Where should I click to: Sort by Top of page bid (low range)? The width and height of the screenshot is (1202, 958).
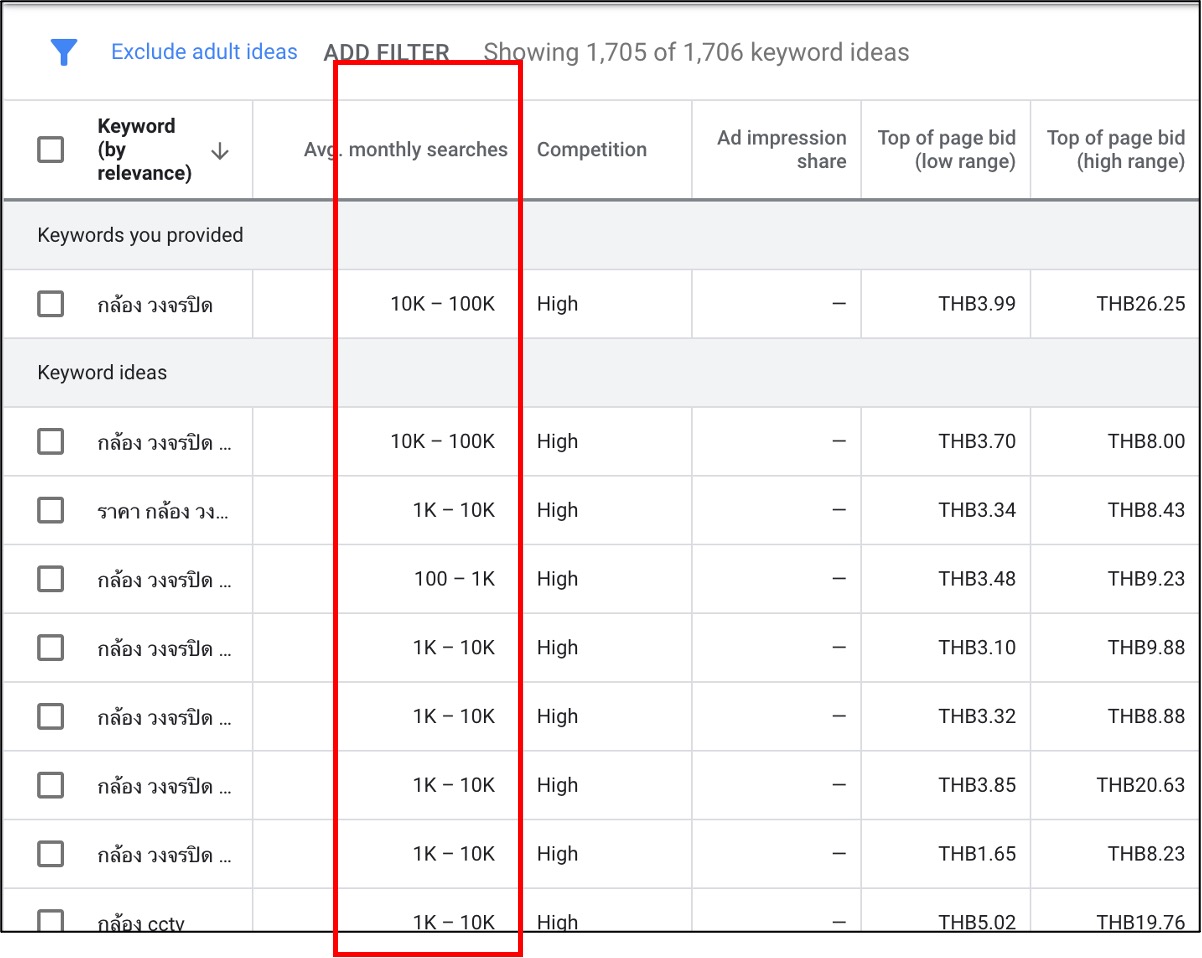pos(947,150)
